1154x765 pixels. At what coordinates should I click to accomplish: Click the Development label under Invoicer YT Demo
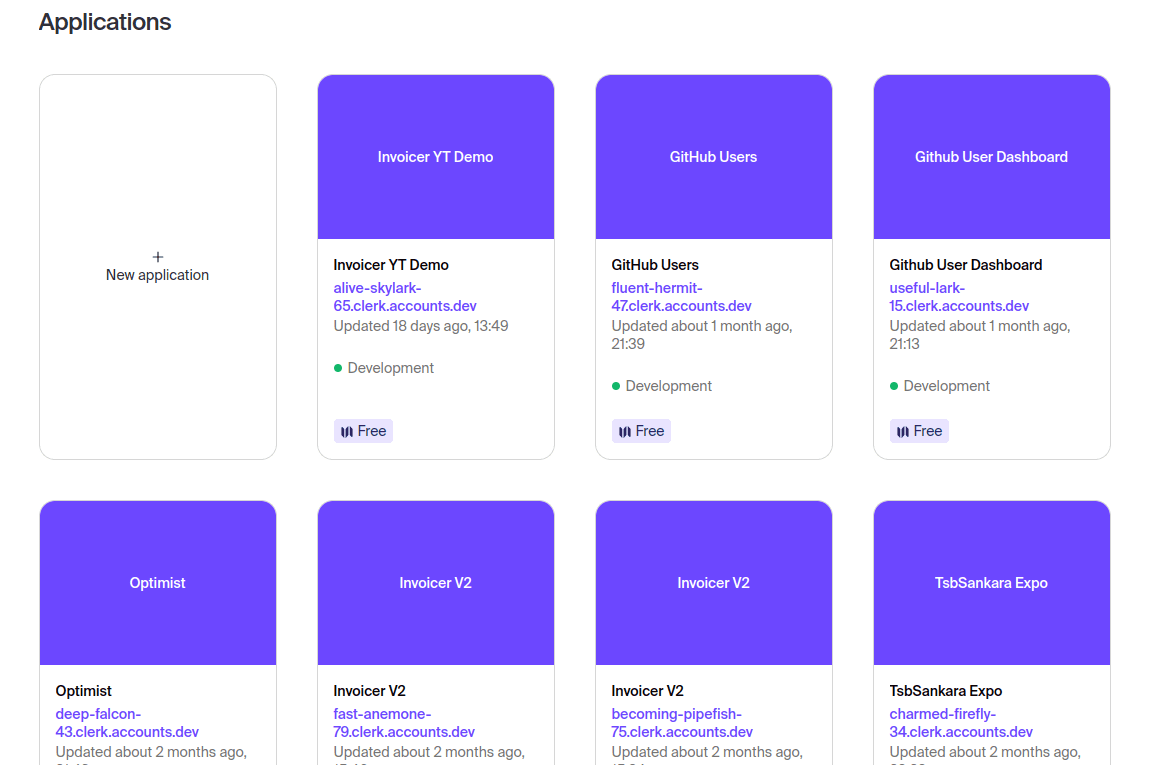pos(390,367)
